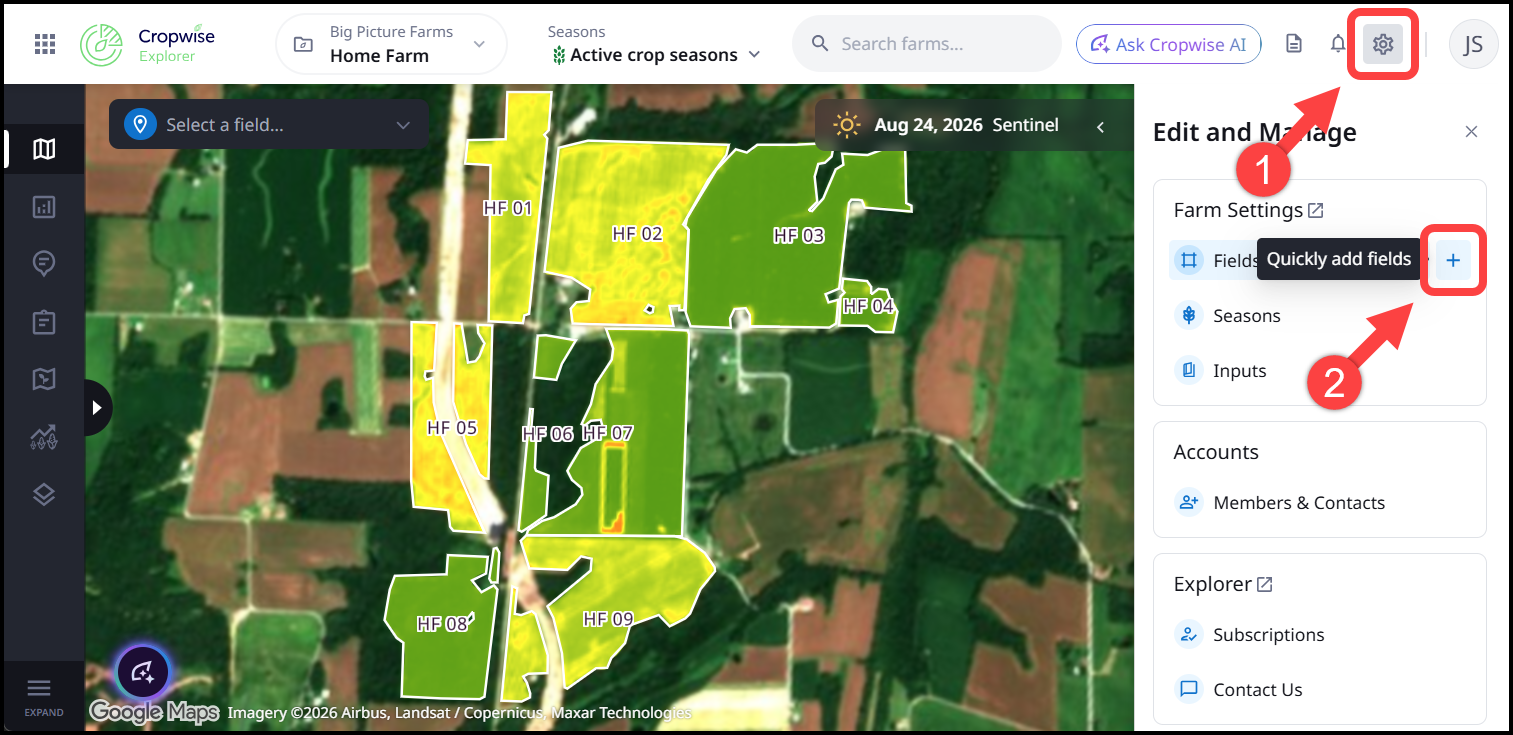1513x735 pixels.
Task: Select field HF 09 on map
Action: (608, 619)
